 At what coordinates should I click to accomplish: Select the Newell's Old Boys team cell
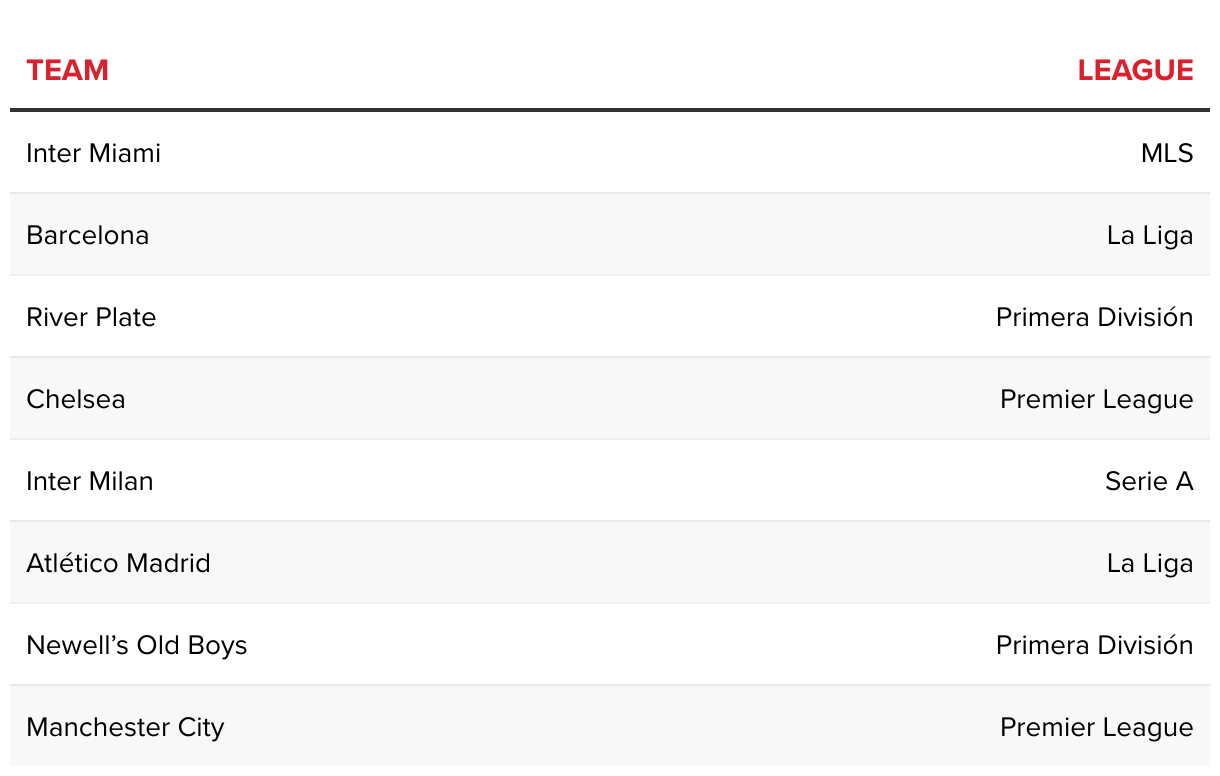pos(136,645)
